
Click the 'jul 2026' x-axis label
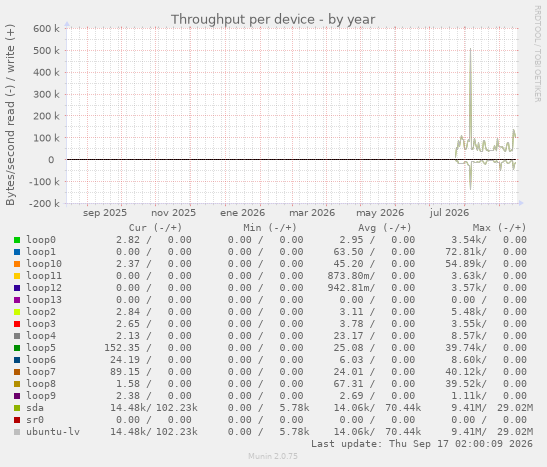(x=449, y=213)
